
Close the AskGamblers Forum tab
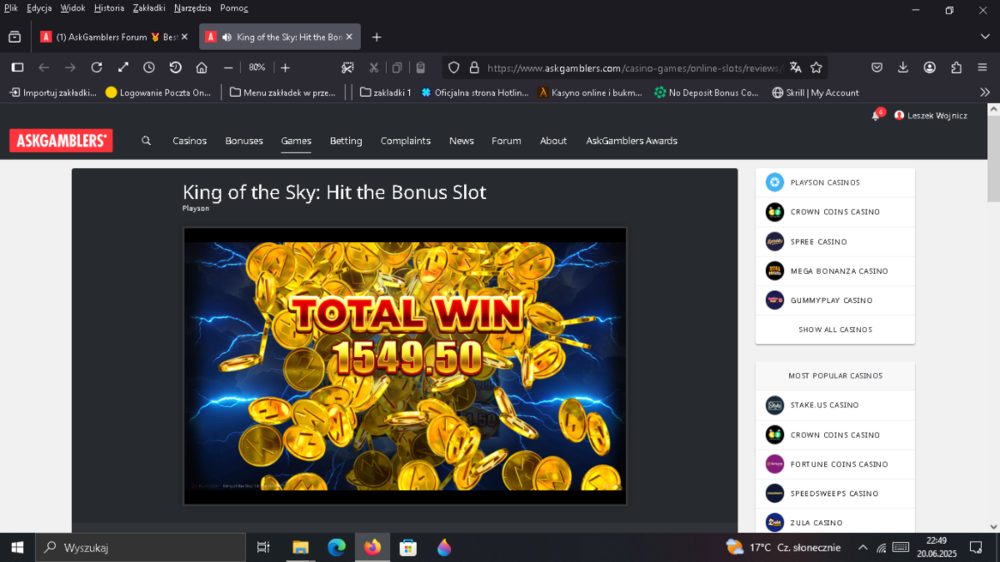click(x=184, y=37)
